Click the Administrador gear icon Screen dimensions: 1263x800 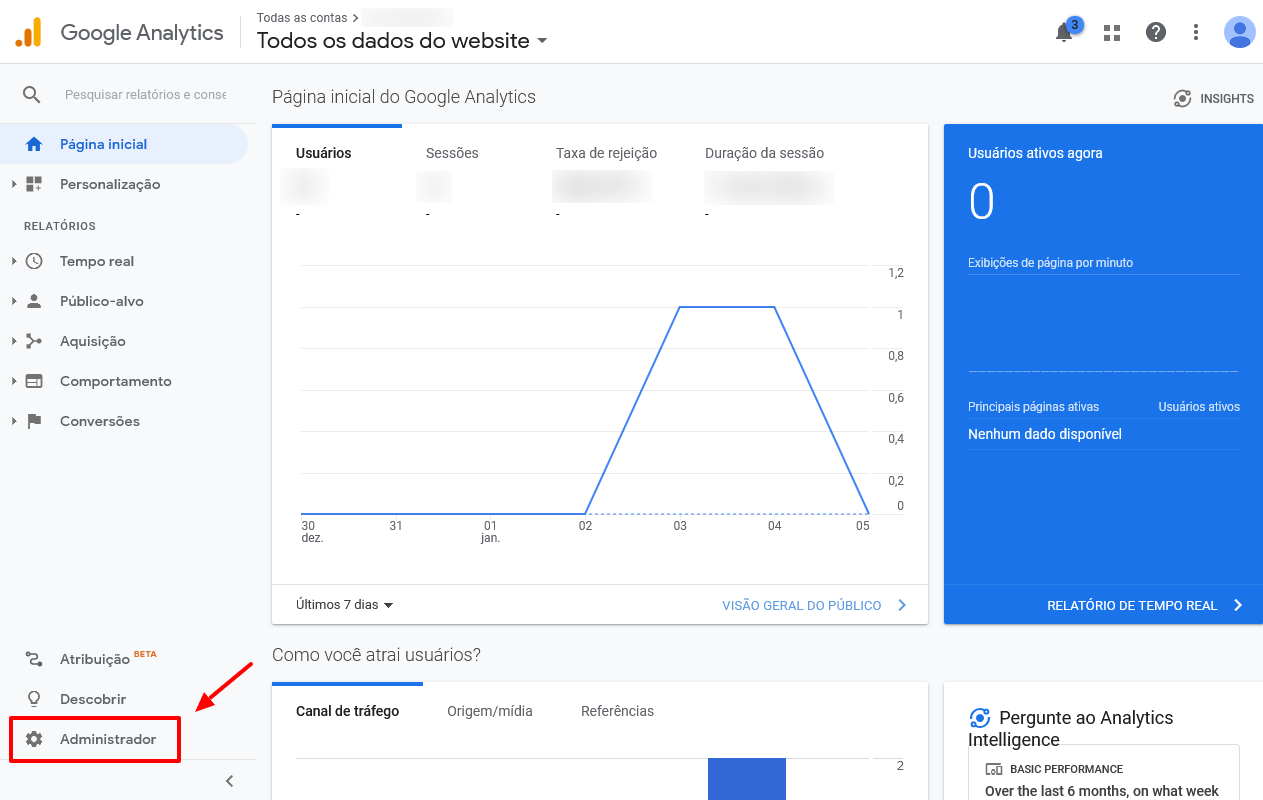[x=34, y=739]
